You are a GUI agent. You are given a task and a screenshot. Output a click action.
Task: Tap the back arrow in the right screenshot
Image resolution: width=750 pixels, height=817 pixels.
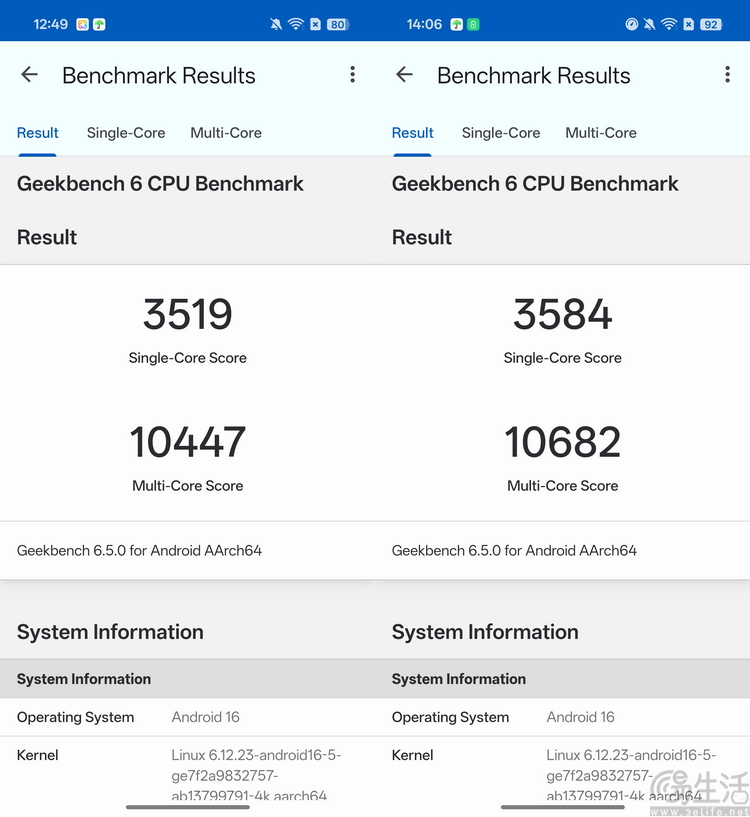coord(405,75)
